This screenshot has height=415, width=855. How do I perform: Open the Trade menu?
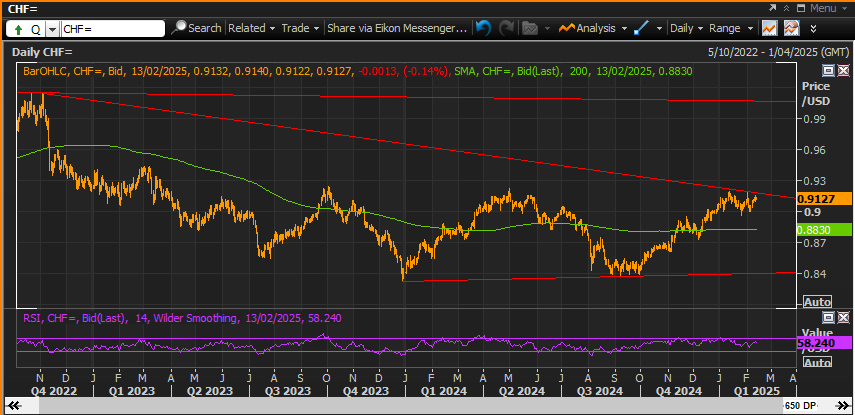[x=300, y=28]
